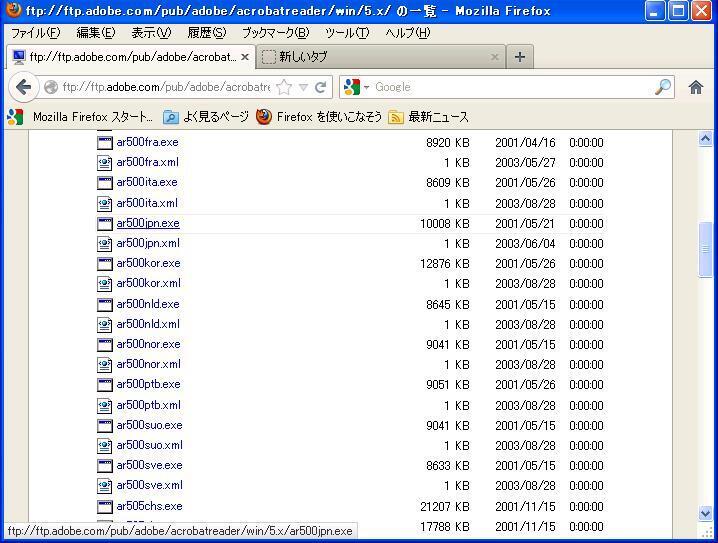The image size is (718, 543).
Task: Open ar500nld.xml link
Action: point(148,324)
